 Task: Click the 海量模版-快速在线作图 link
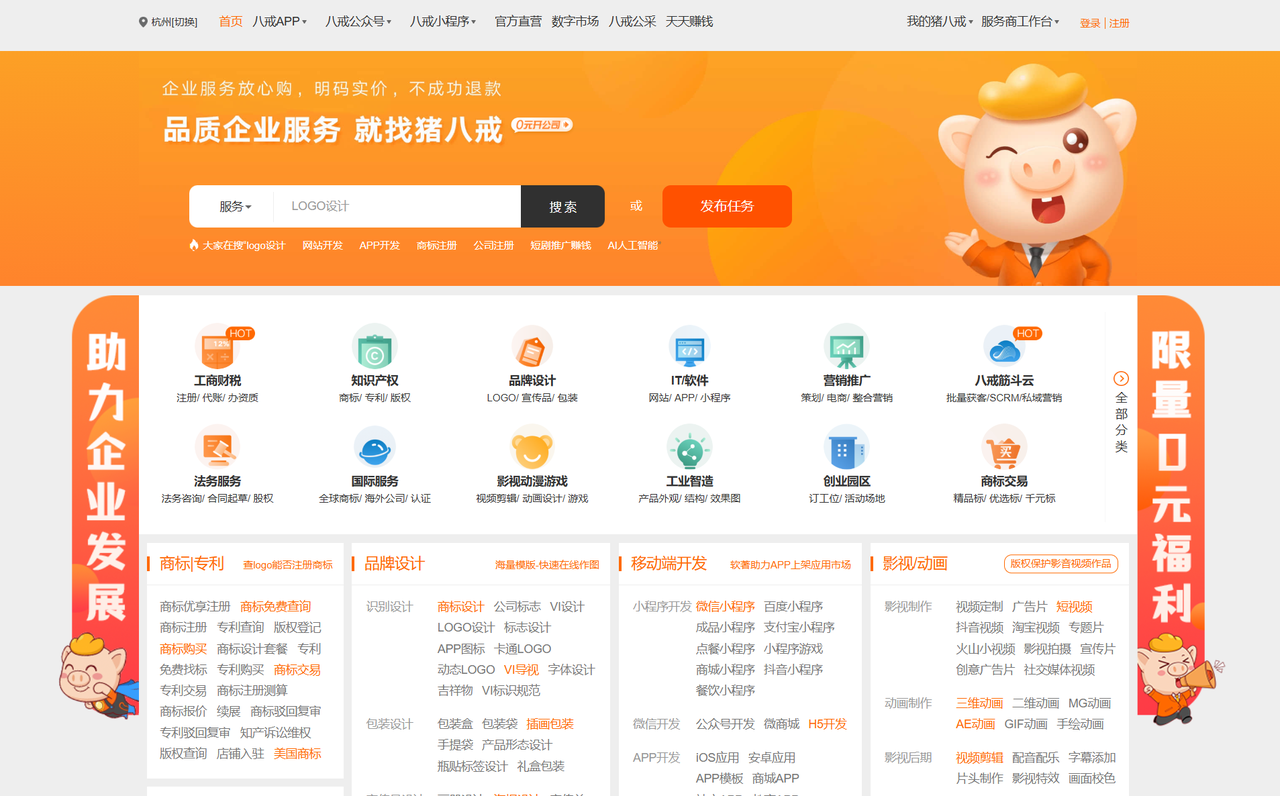pos(547,565)
